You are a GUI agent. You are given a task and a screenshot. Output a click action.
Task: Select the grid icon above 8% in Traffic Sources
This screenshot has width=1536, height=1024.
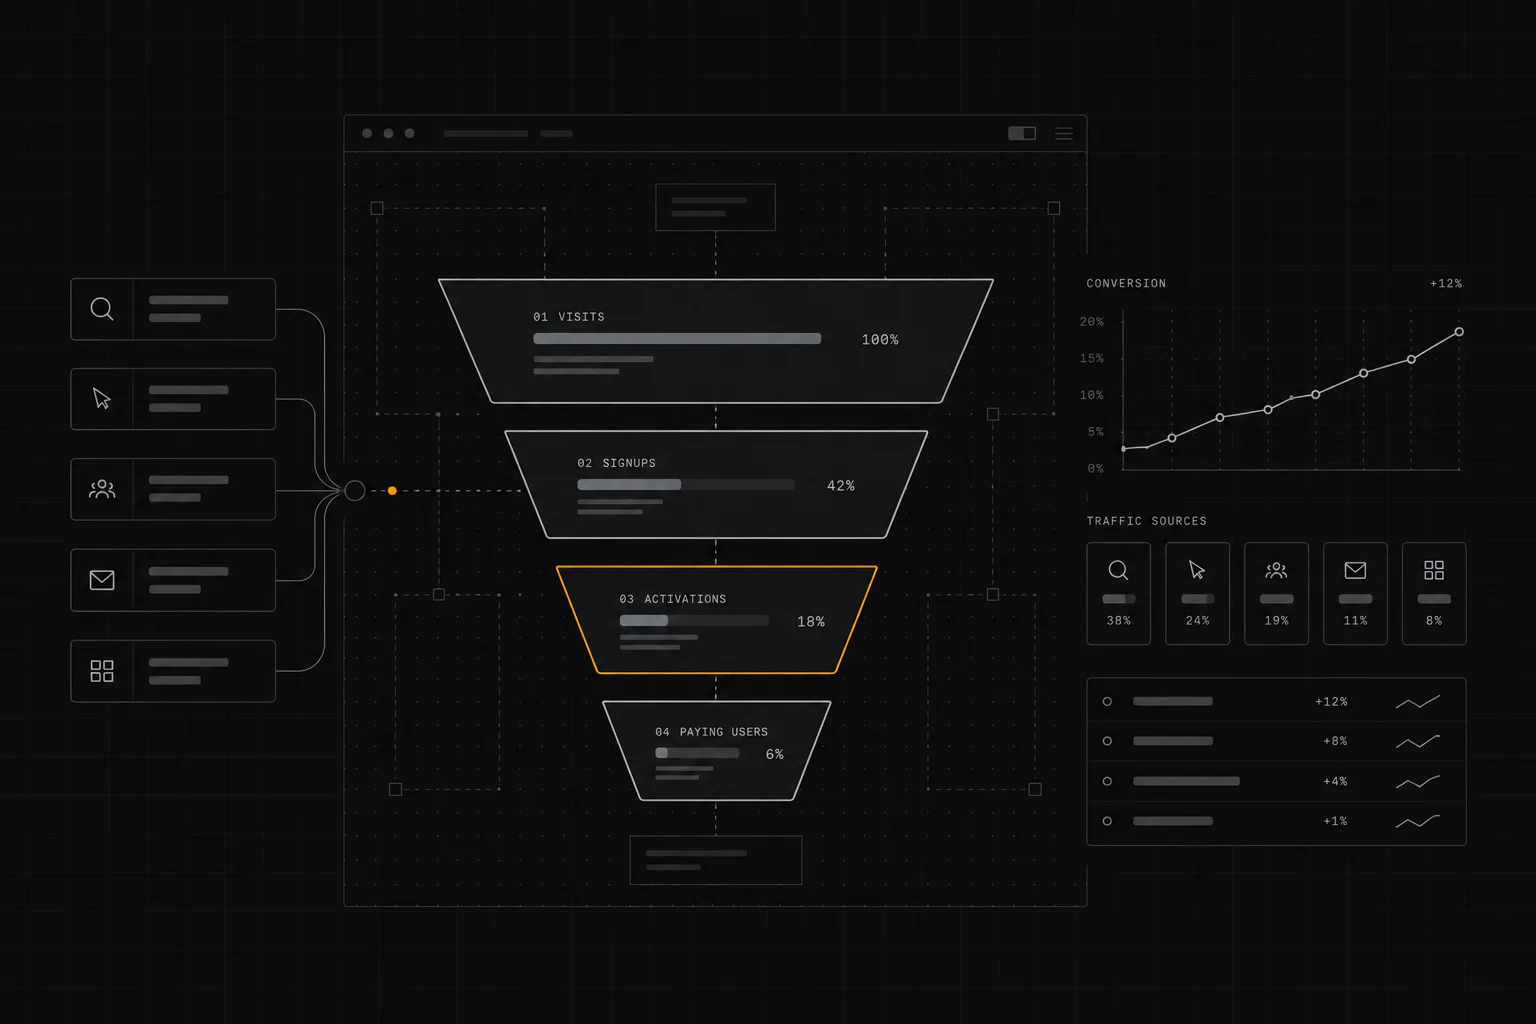pos(1434,570)
